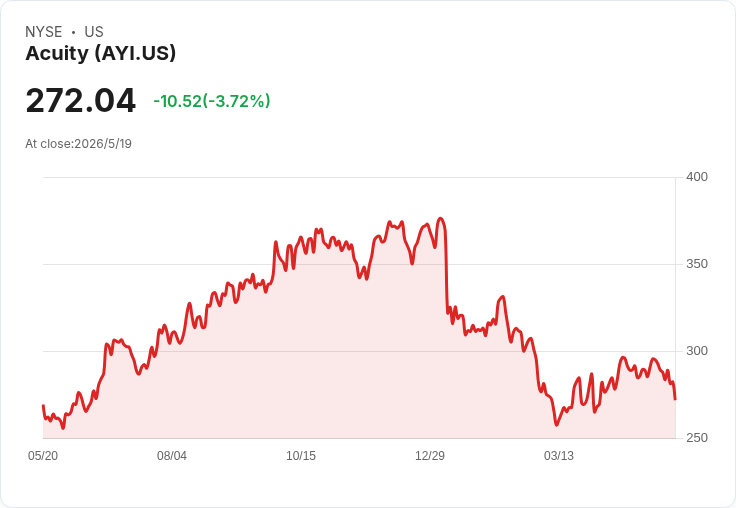Screen dimensions: 736x508
Task: Click the sharp vertical drop after 12/29
Action: (446, 272)
